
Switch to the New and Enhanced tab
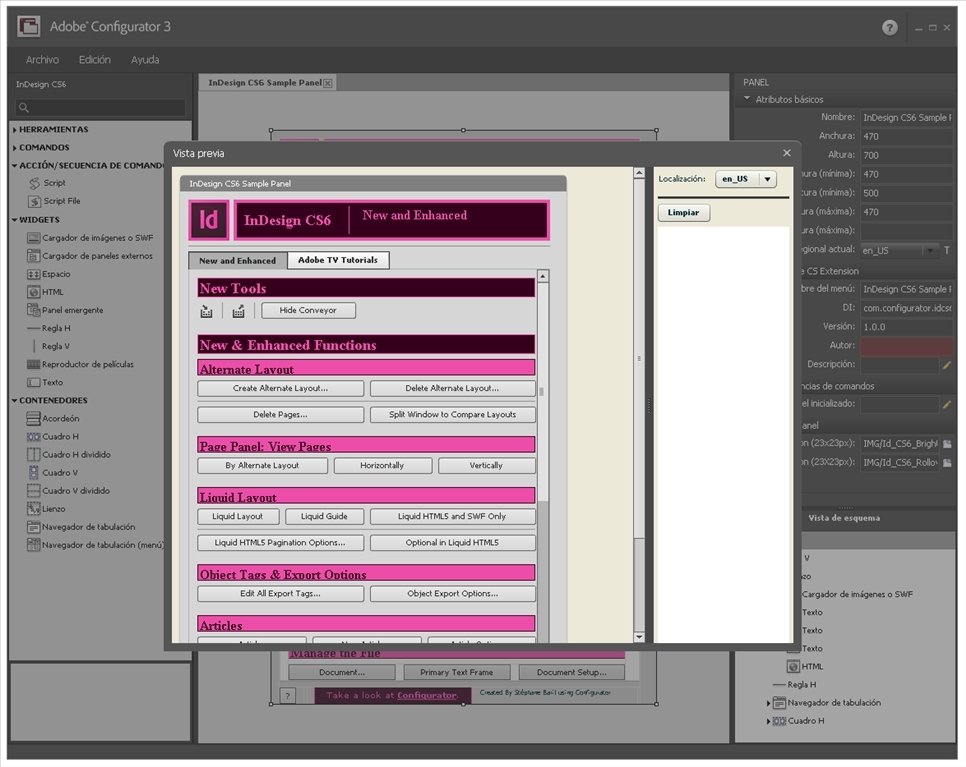click(x=238, y=261)
